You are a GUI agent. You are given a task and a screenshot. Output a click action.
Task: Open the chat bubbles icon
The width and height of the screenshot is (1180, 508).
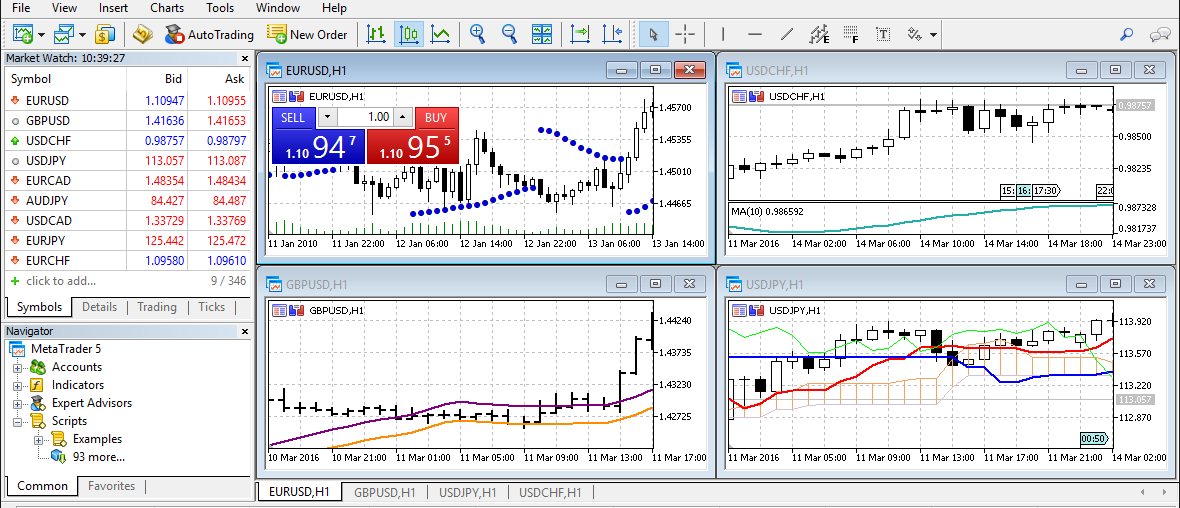pyautogui.click(x=1159, y=34)
